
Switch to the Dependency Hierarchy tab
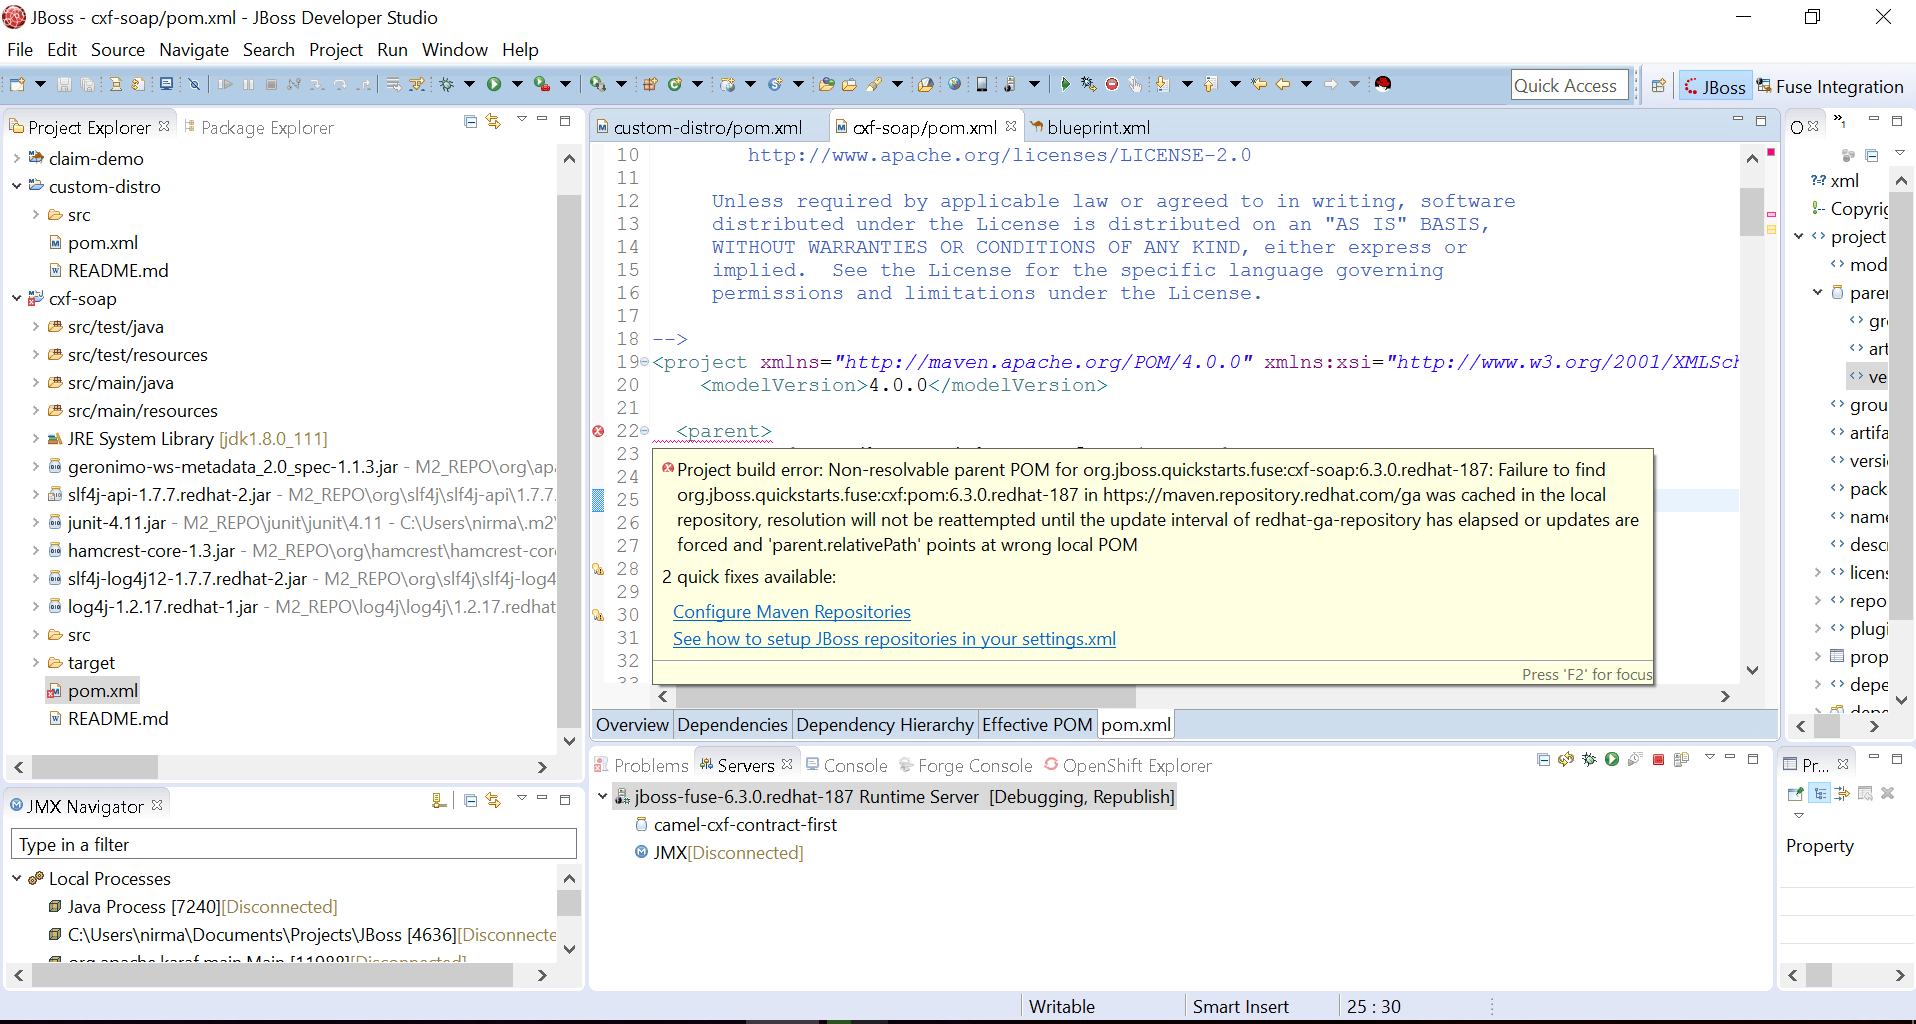click(884, 725)
